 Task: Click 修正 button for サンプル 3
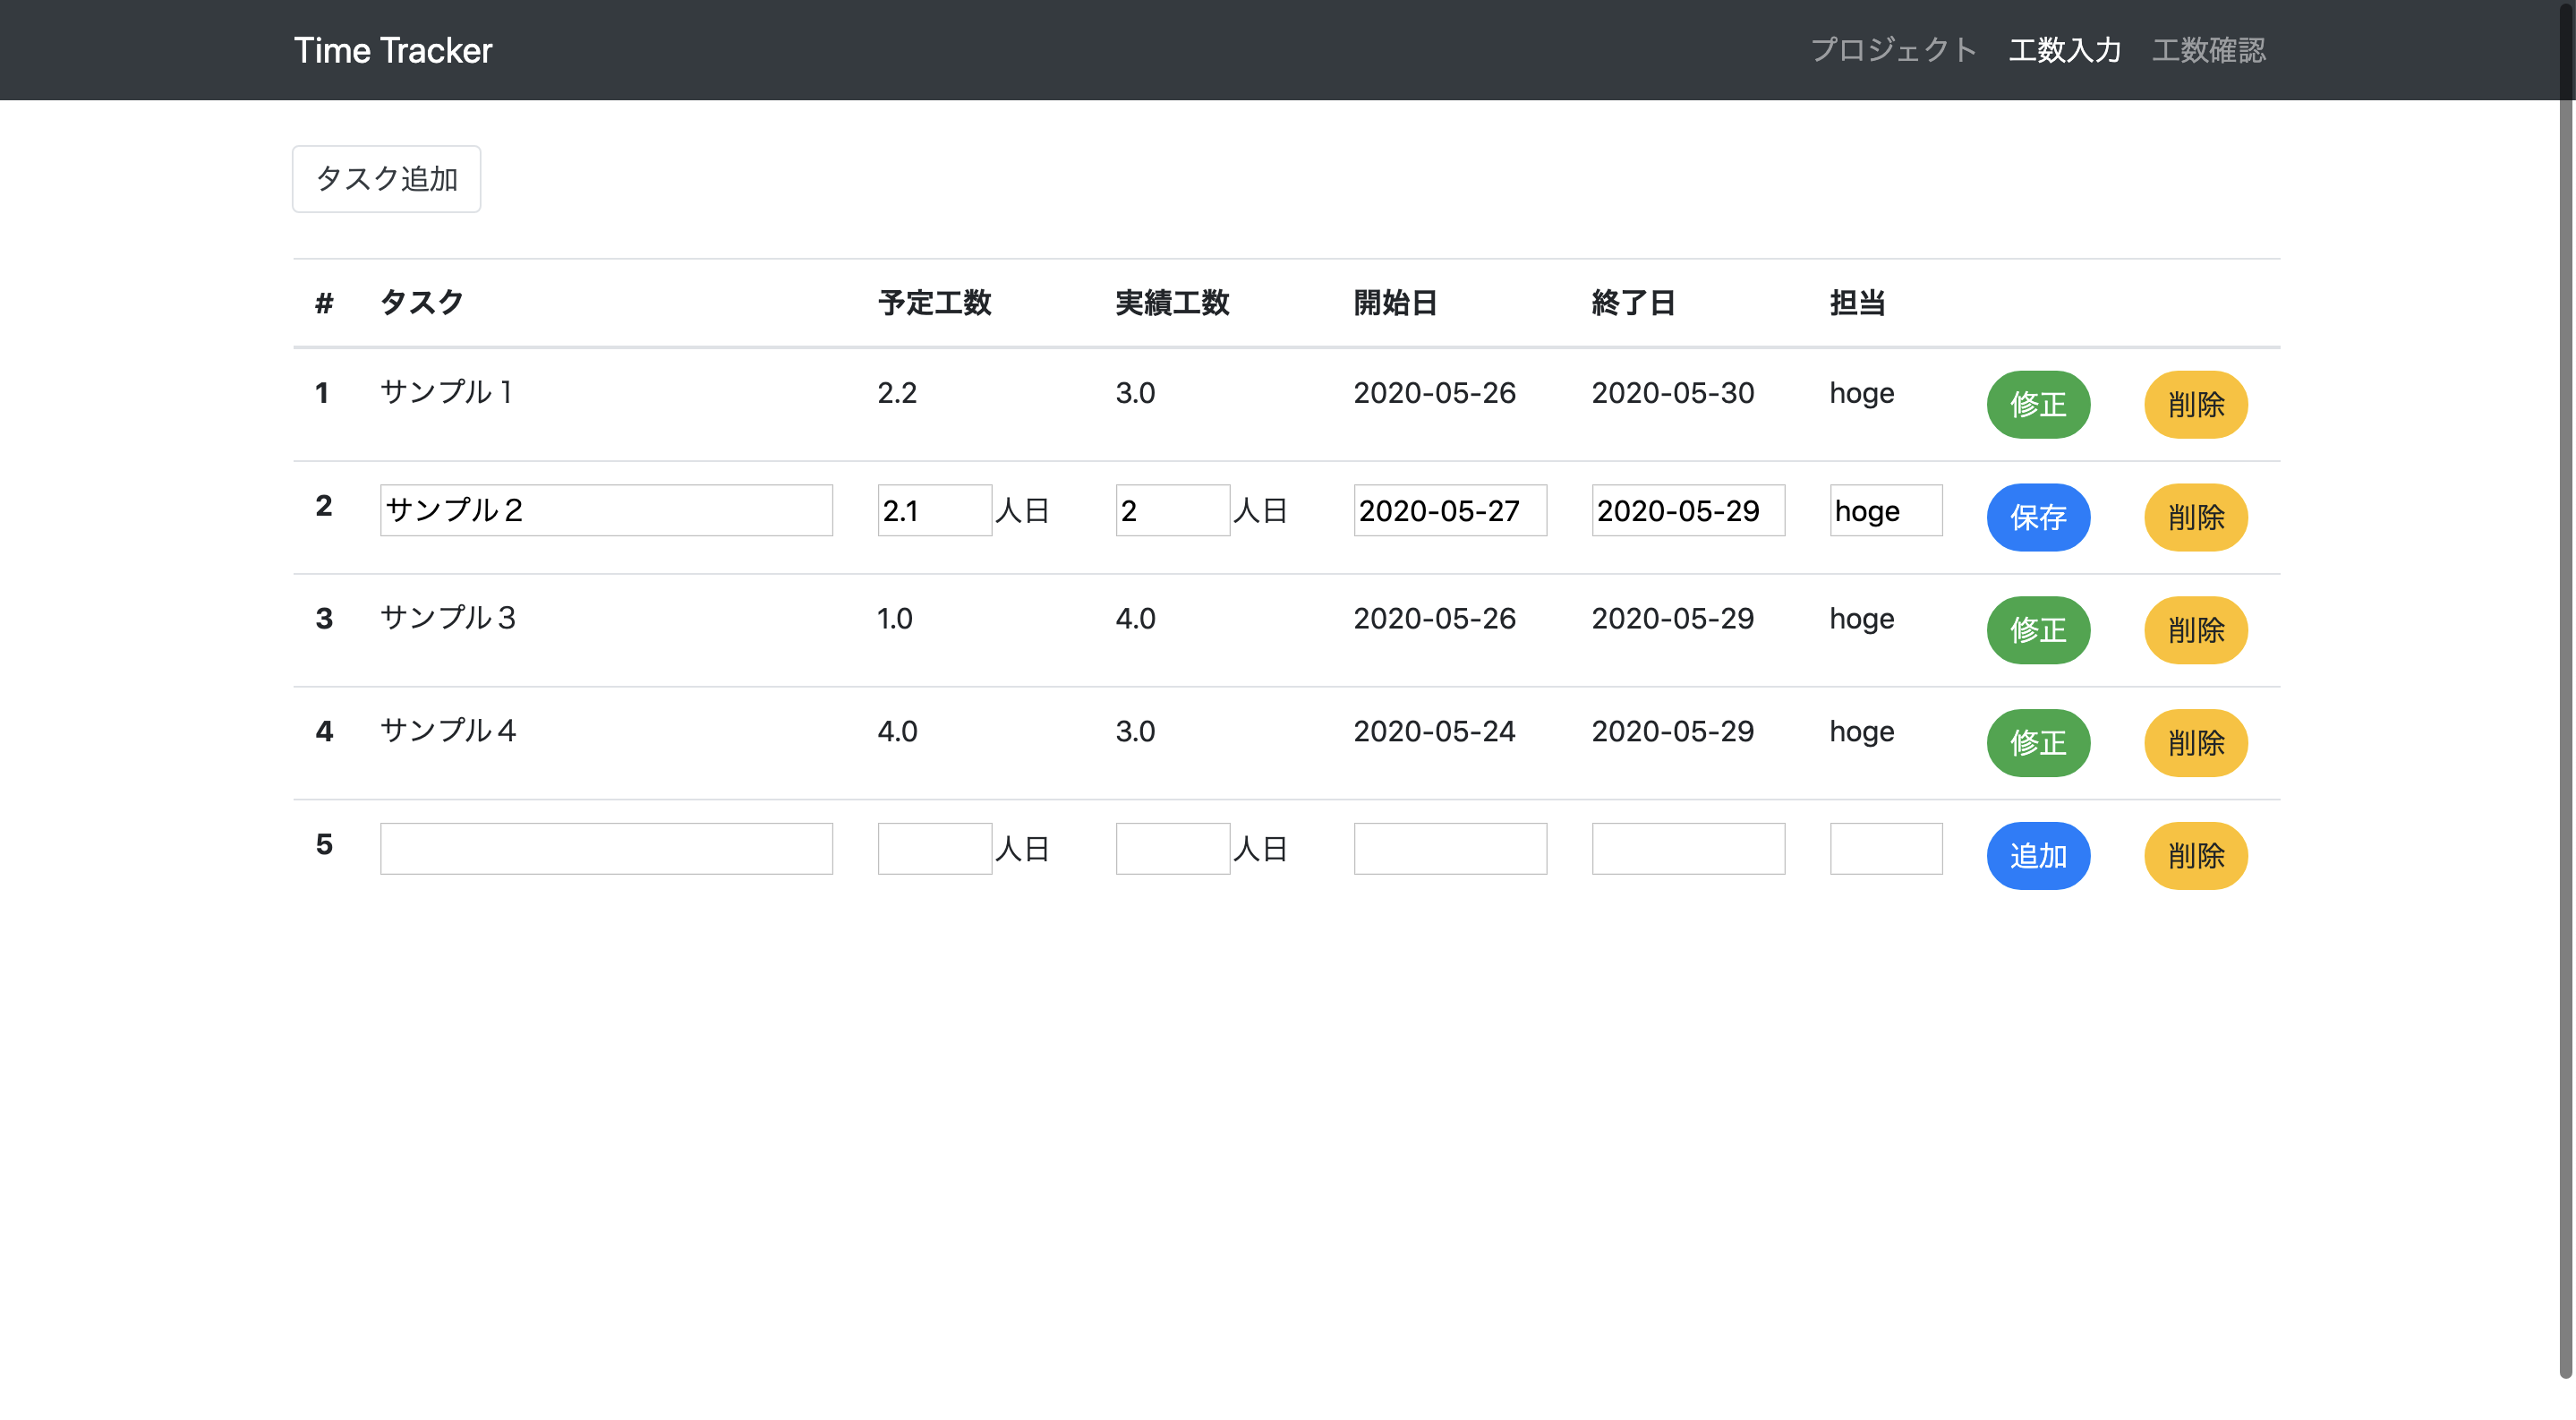[2038, 631]
